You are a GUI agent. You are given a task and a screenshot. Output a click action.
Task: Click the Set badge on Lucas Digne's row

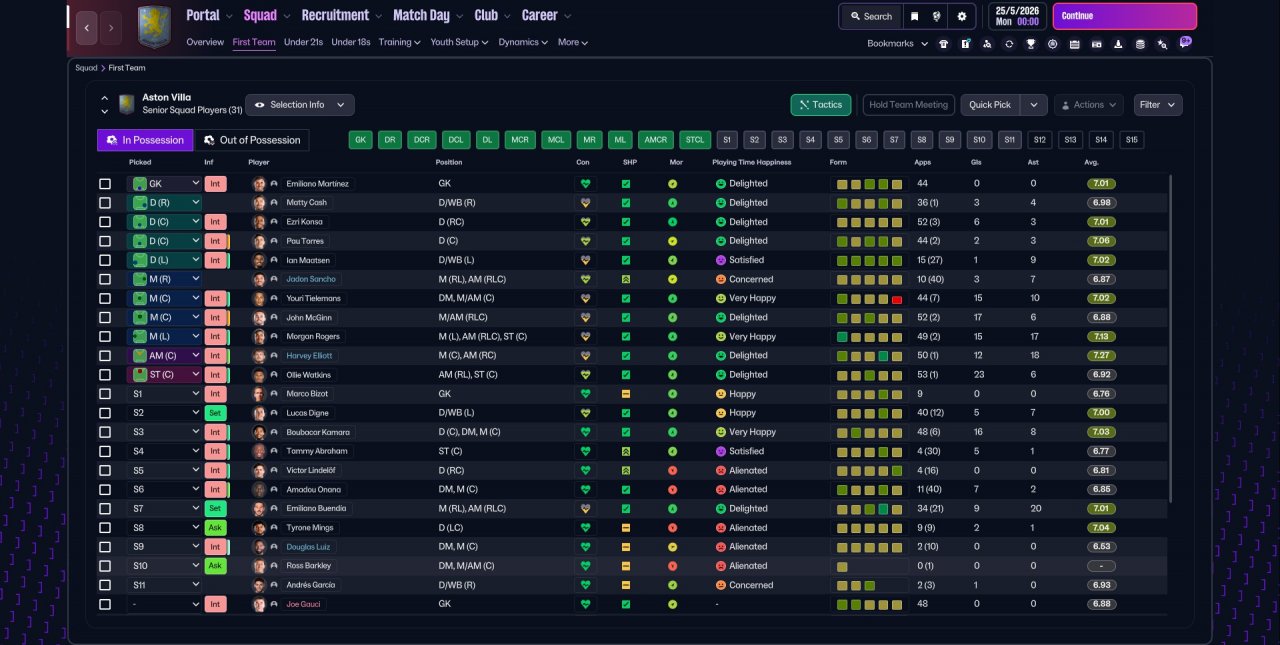pos(215,413)
